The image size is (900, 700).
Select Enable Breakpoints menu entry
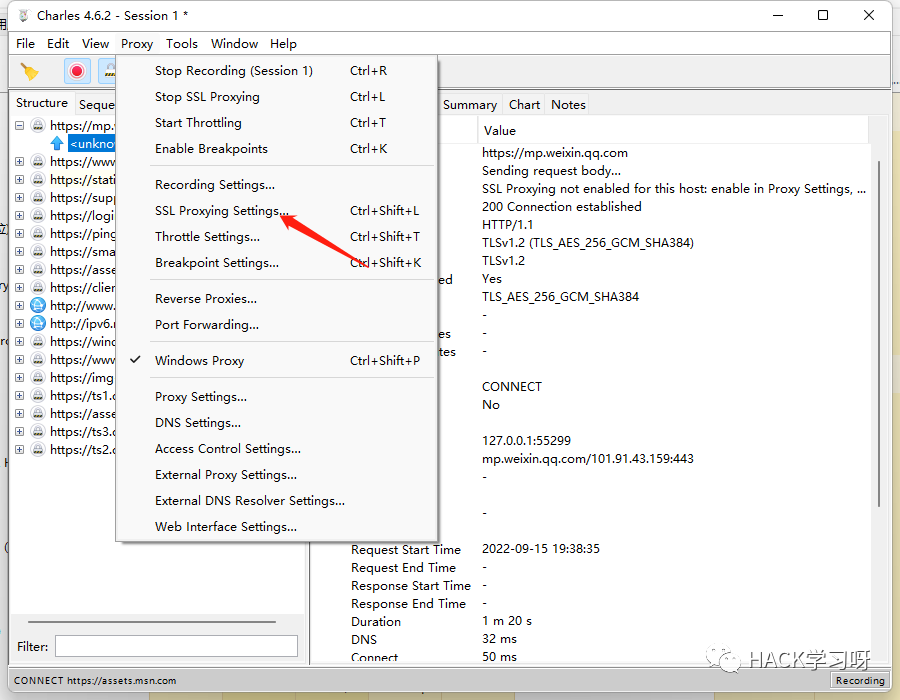tap(276, 149)
